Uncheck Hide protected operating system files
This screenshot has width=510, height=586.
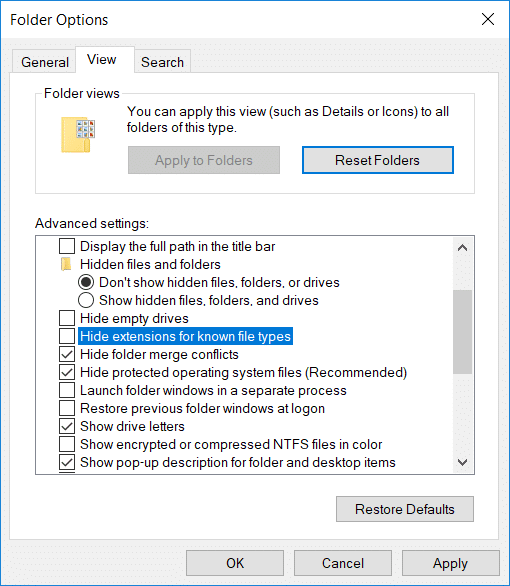click(67, 372)
